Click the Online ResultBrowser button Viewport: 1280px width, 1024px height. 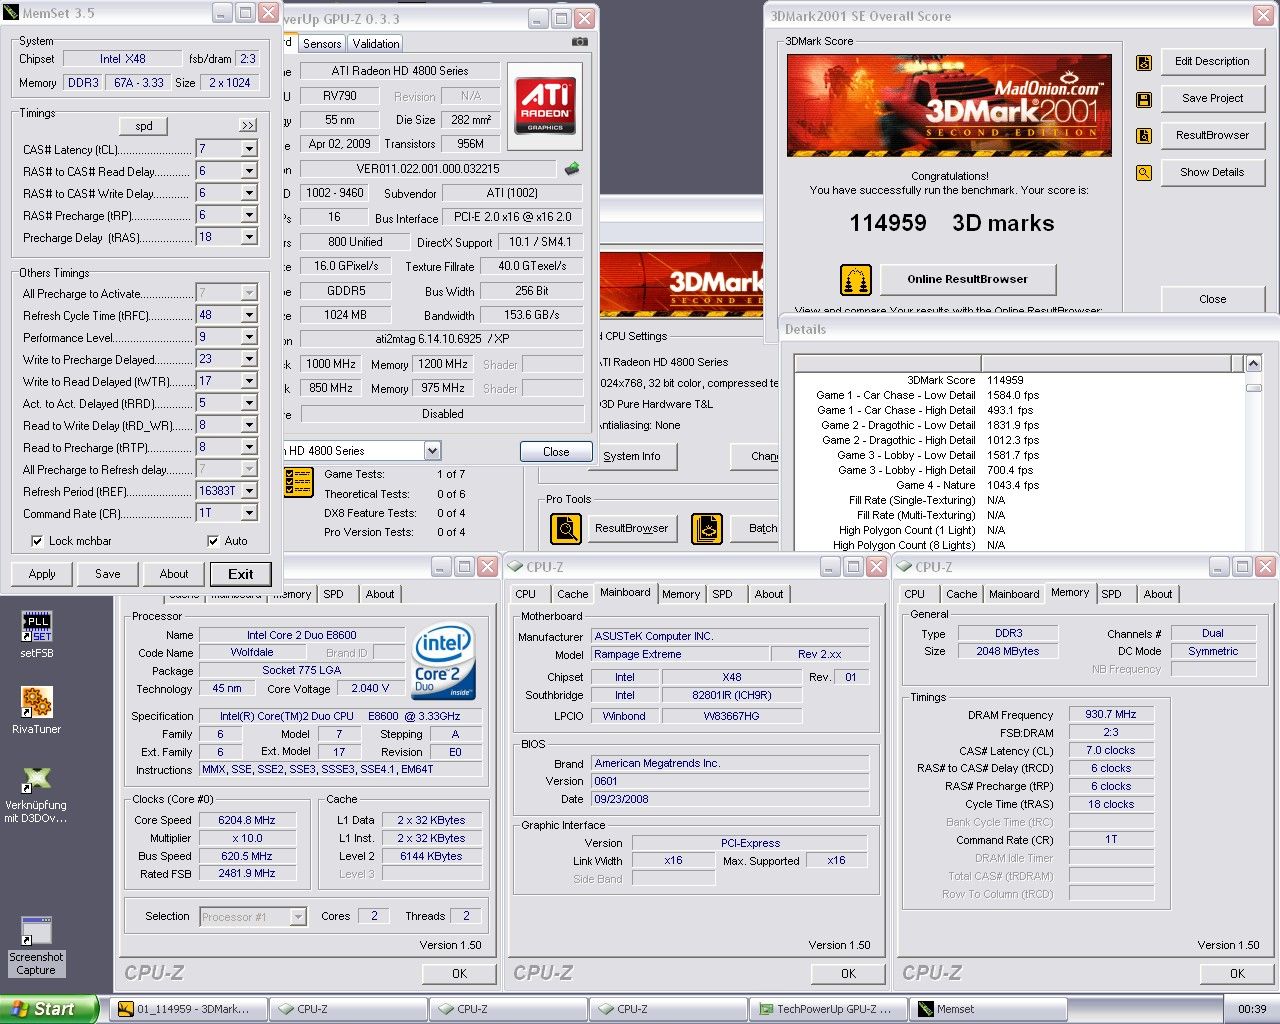pos(967,279)
